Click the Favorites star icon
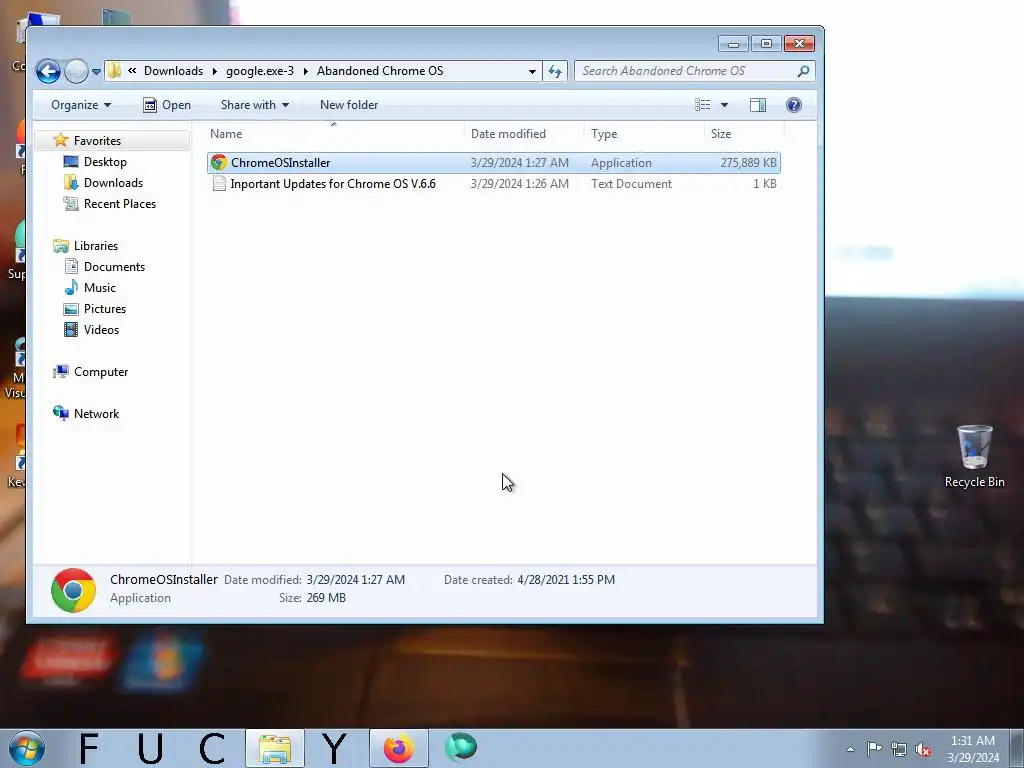The image size is (1024, 768). [x=61, y=140]
